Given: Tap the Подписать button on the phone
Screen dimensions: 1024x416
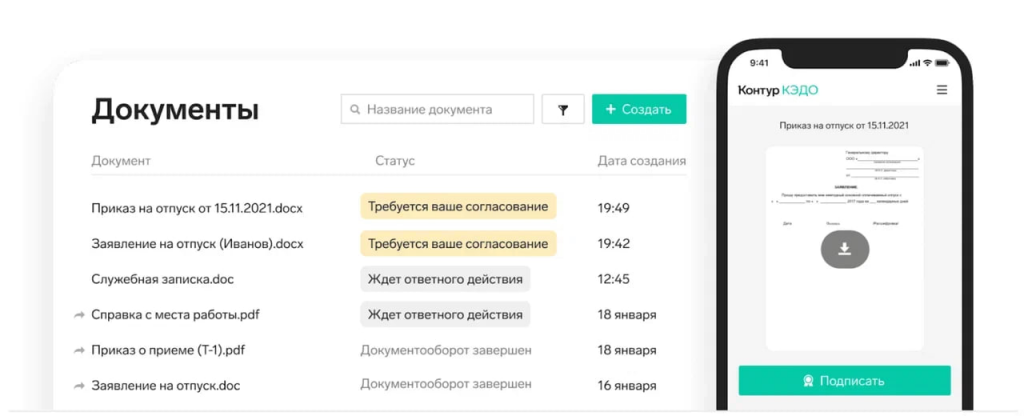Looking at the screenshot, I should click(844, 381).
